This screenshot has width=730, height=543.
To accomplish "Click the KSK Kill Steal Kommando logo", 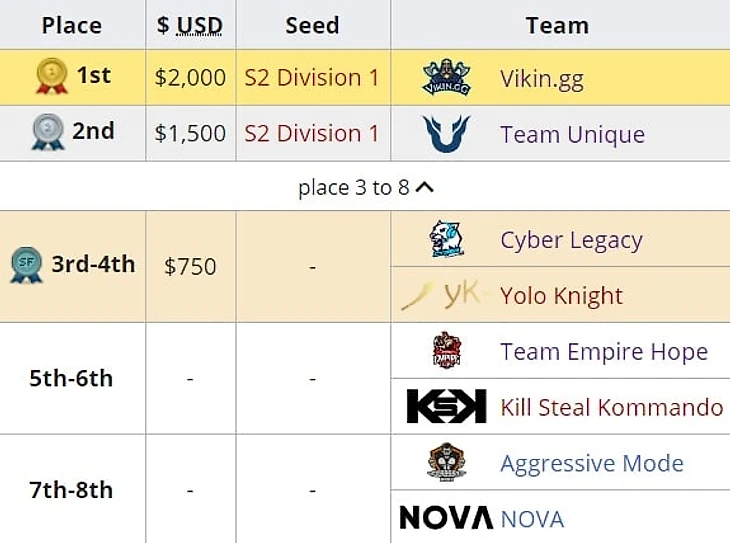I will point(446,407).
